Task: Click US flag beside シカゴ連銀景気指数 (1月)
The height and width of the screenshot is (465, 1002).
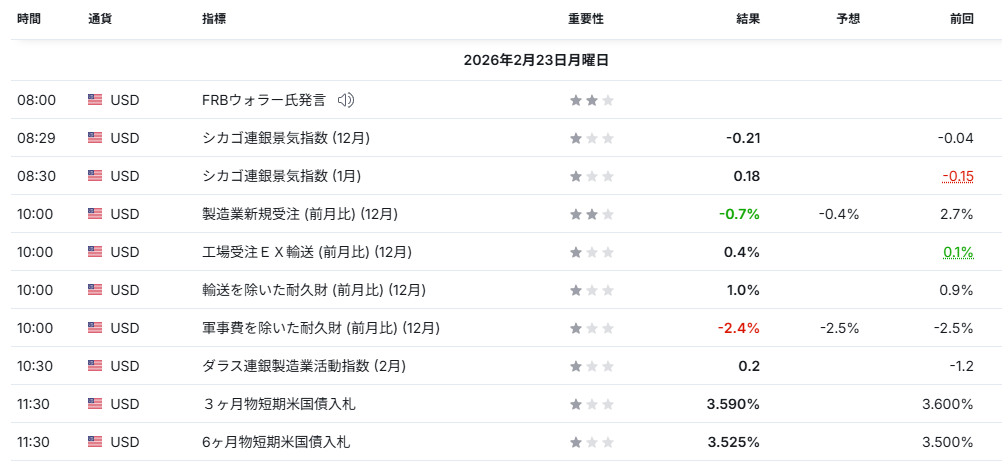Action: point(95,176)
